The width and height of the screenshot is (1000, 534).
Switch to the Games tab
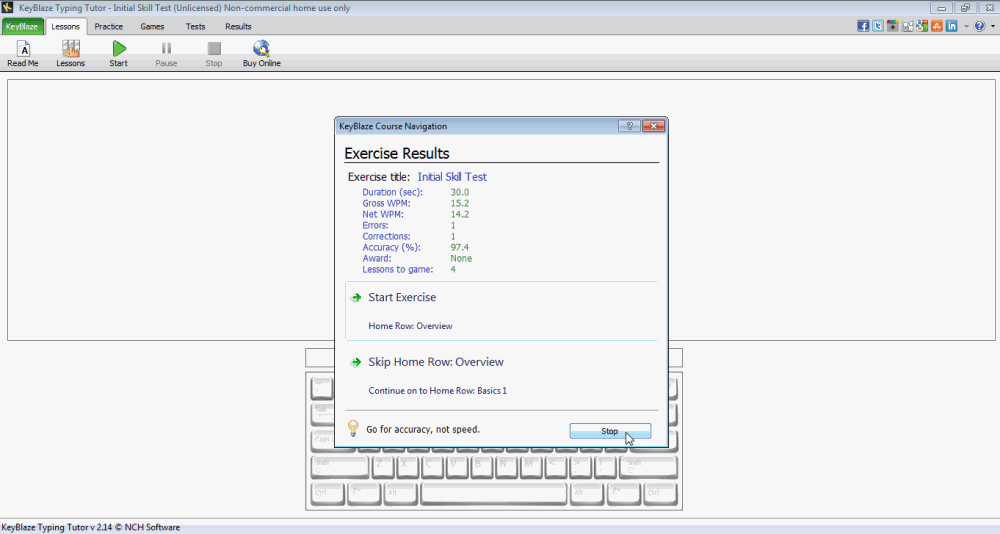pos(152,27)
